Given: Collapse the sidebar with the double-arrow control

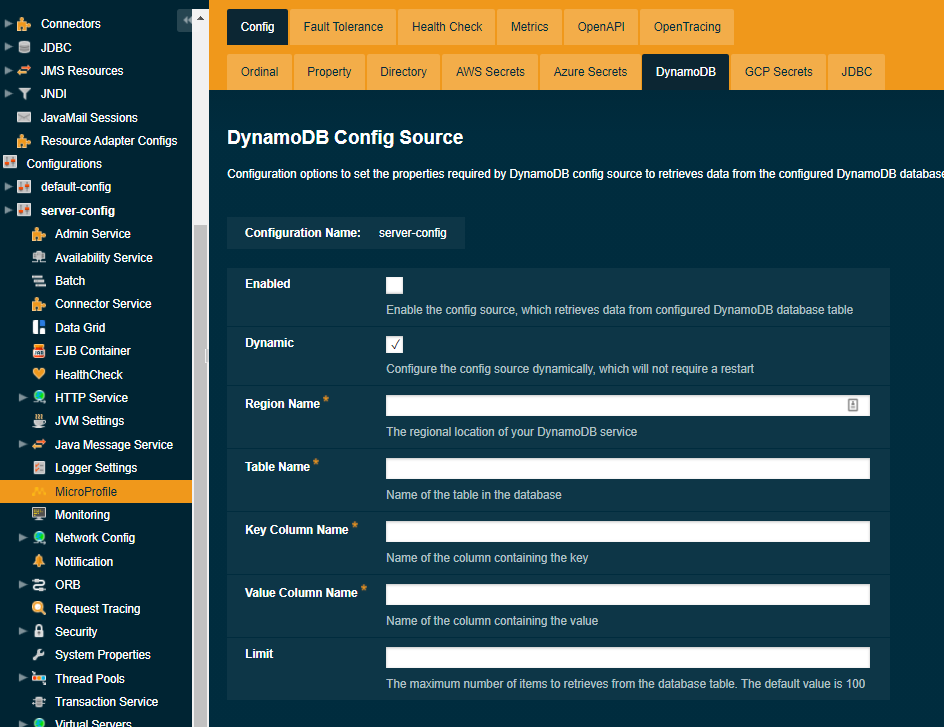Looking at the screenshot, I should (188, 19).
